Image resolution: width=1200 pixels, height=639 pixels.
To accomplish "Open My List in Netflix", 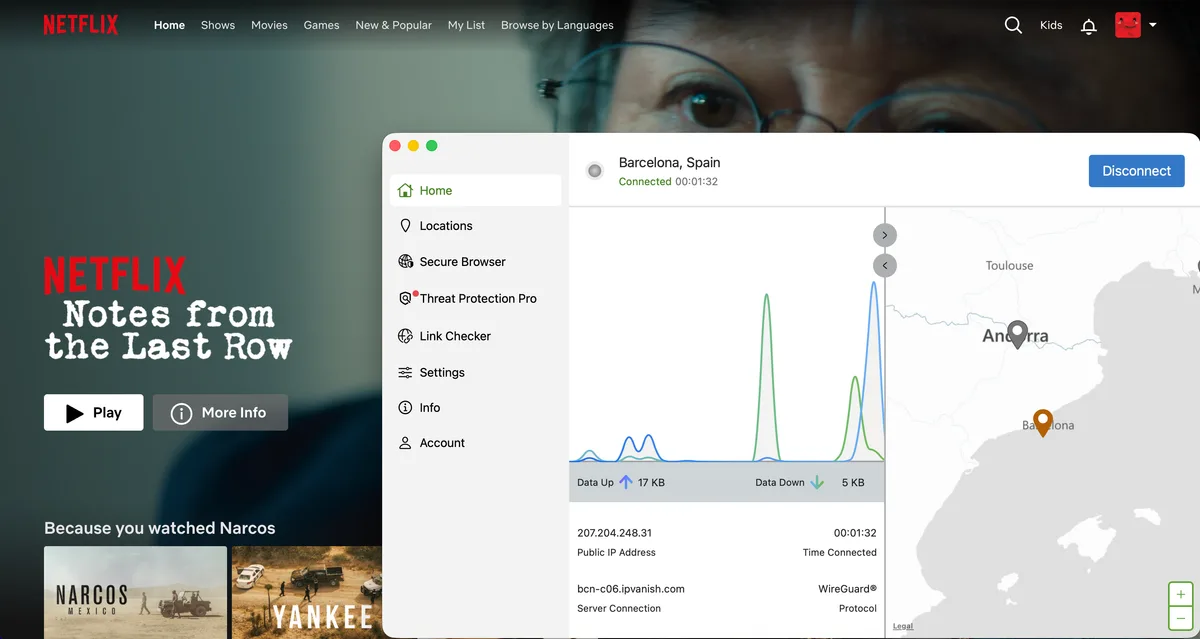I will point(466,25).
